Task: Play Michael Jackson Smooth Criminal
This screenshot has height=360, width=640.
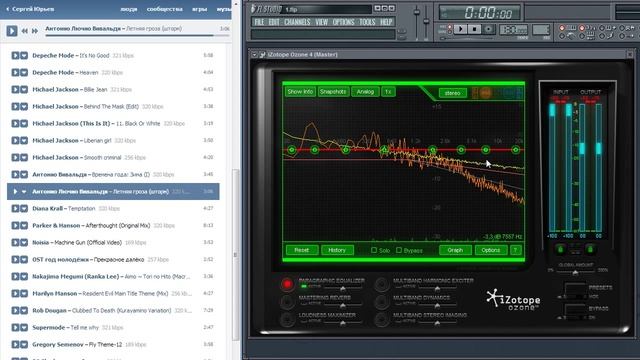Action: [15, 158]
